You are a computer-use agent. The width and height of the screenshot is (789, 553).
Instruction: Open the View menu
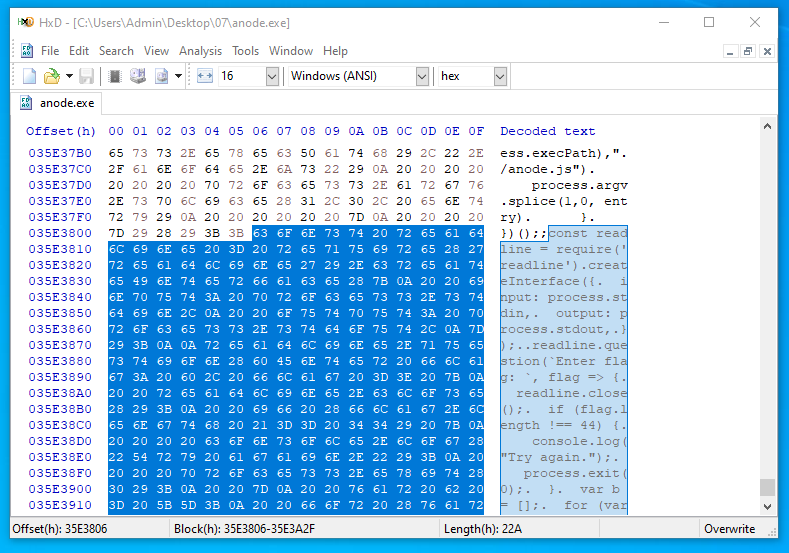(x=156, y=51)
